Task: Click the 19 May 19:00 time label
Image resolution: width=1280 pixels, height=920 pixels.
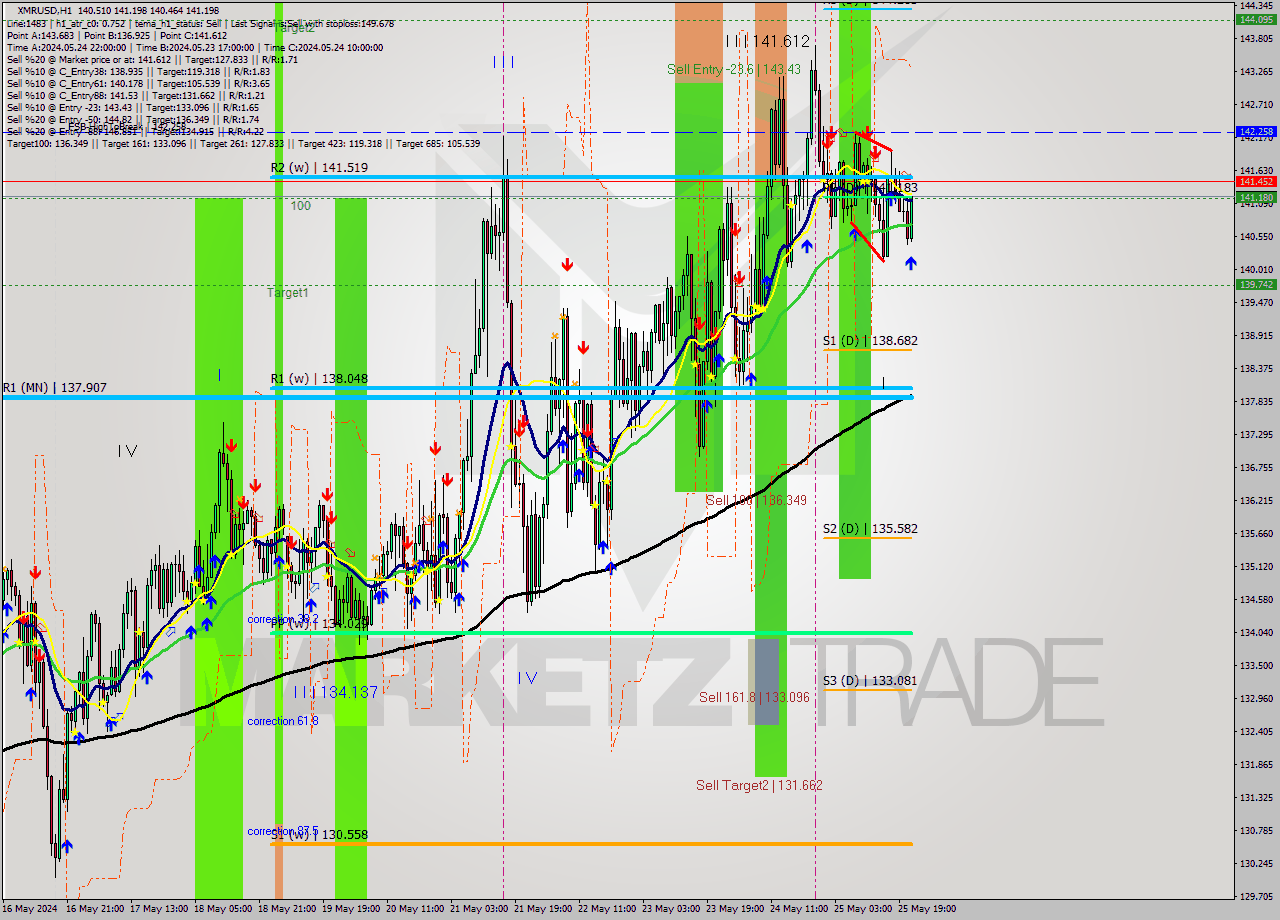Action: (x=351, y=909)
